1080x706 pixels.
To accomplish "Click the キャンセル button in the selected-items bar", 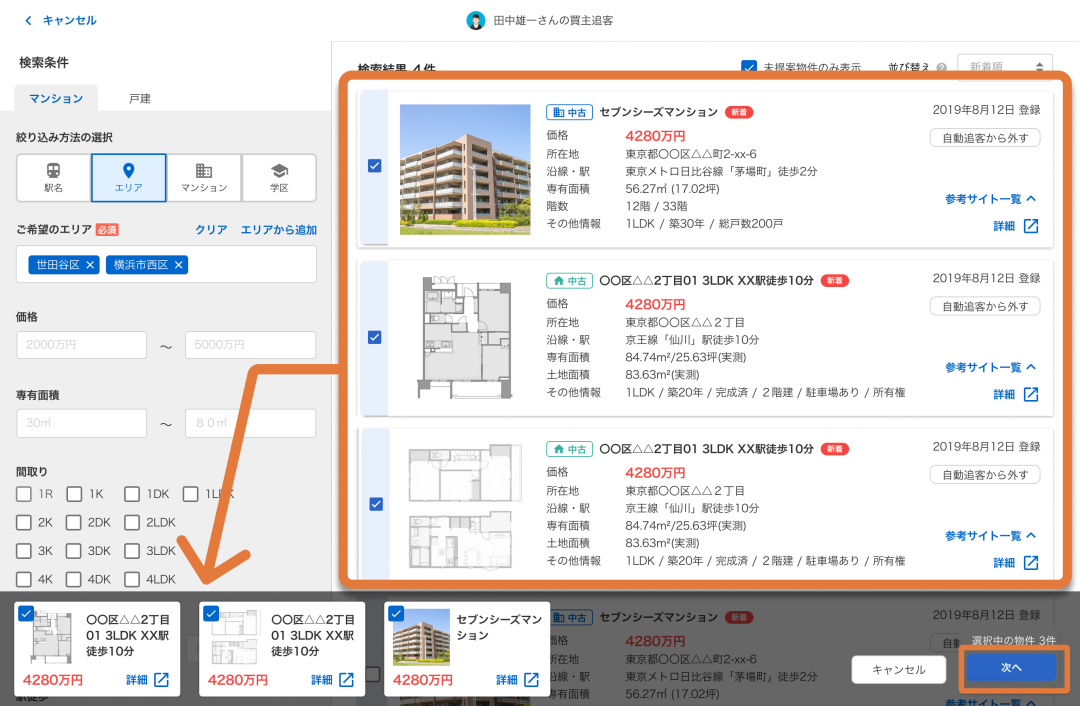I will (899, 669).
